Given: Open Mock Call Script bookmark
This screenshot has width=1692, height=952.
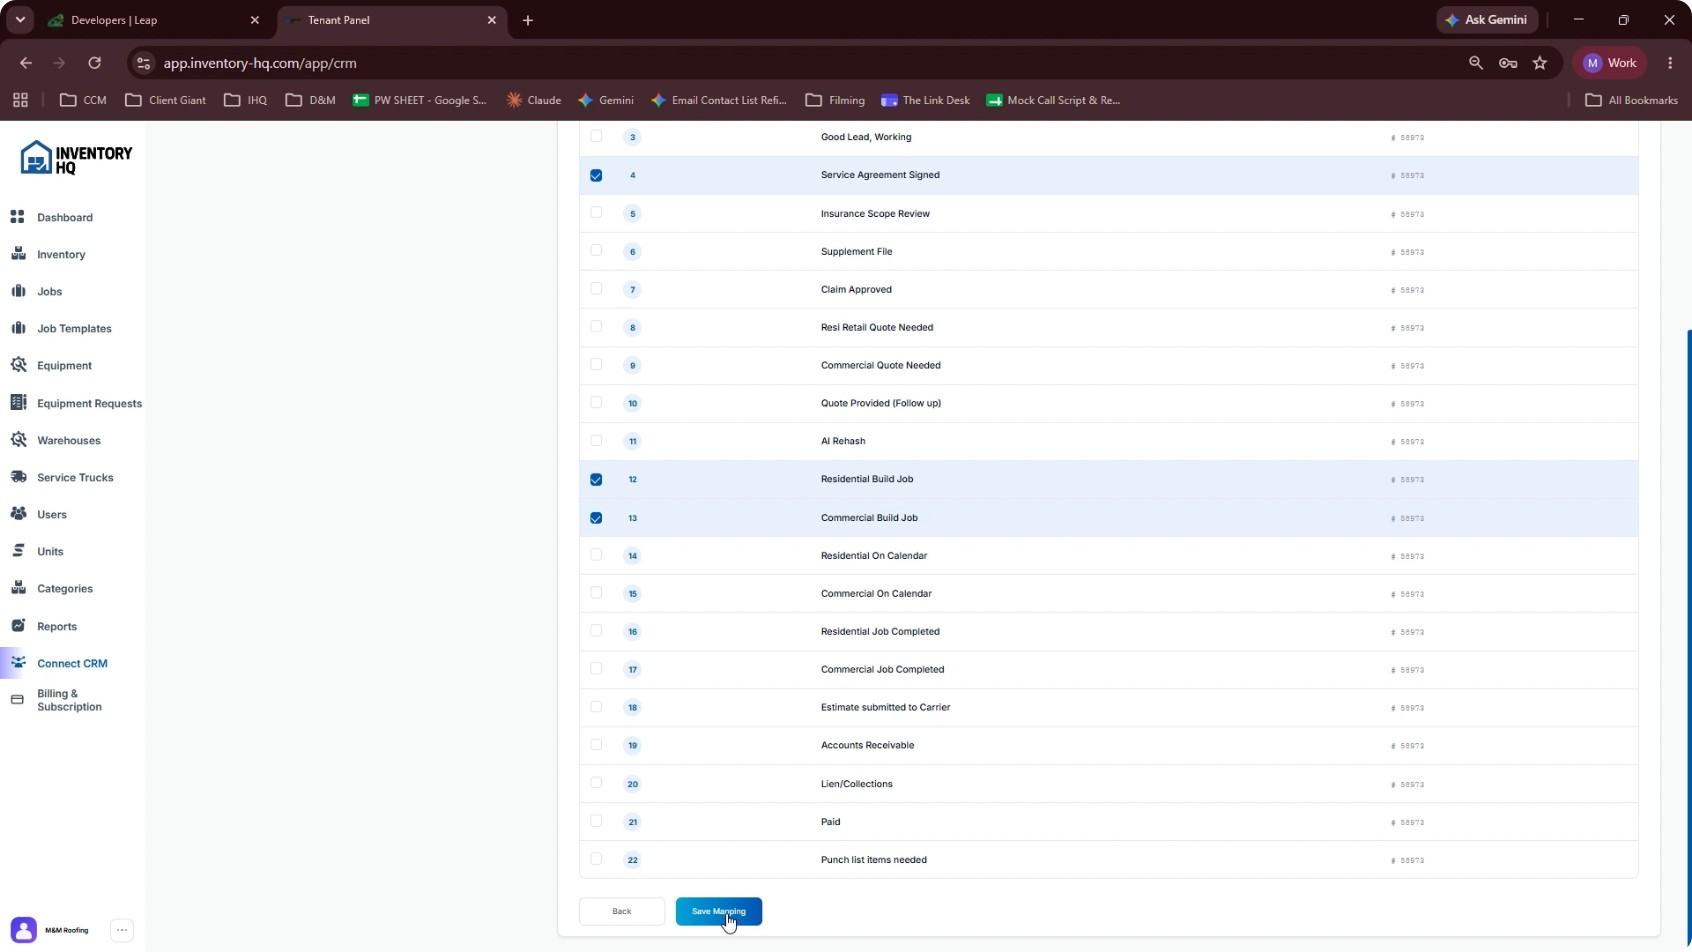Looking at the screenshot, I should [1053, 100].
